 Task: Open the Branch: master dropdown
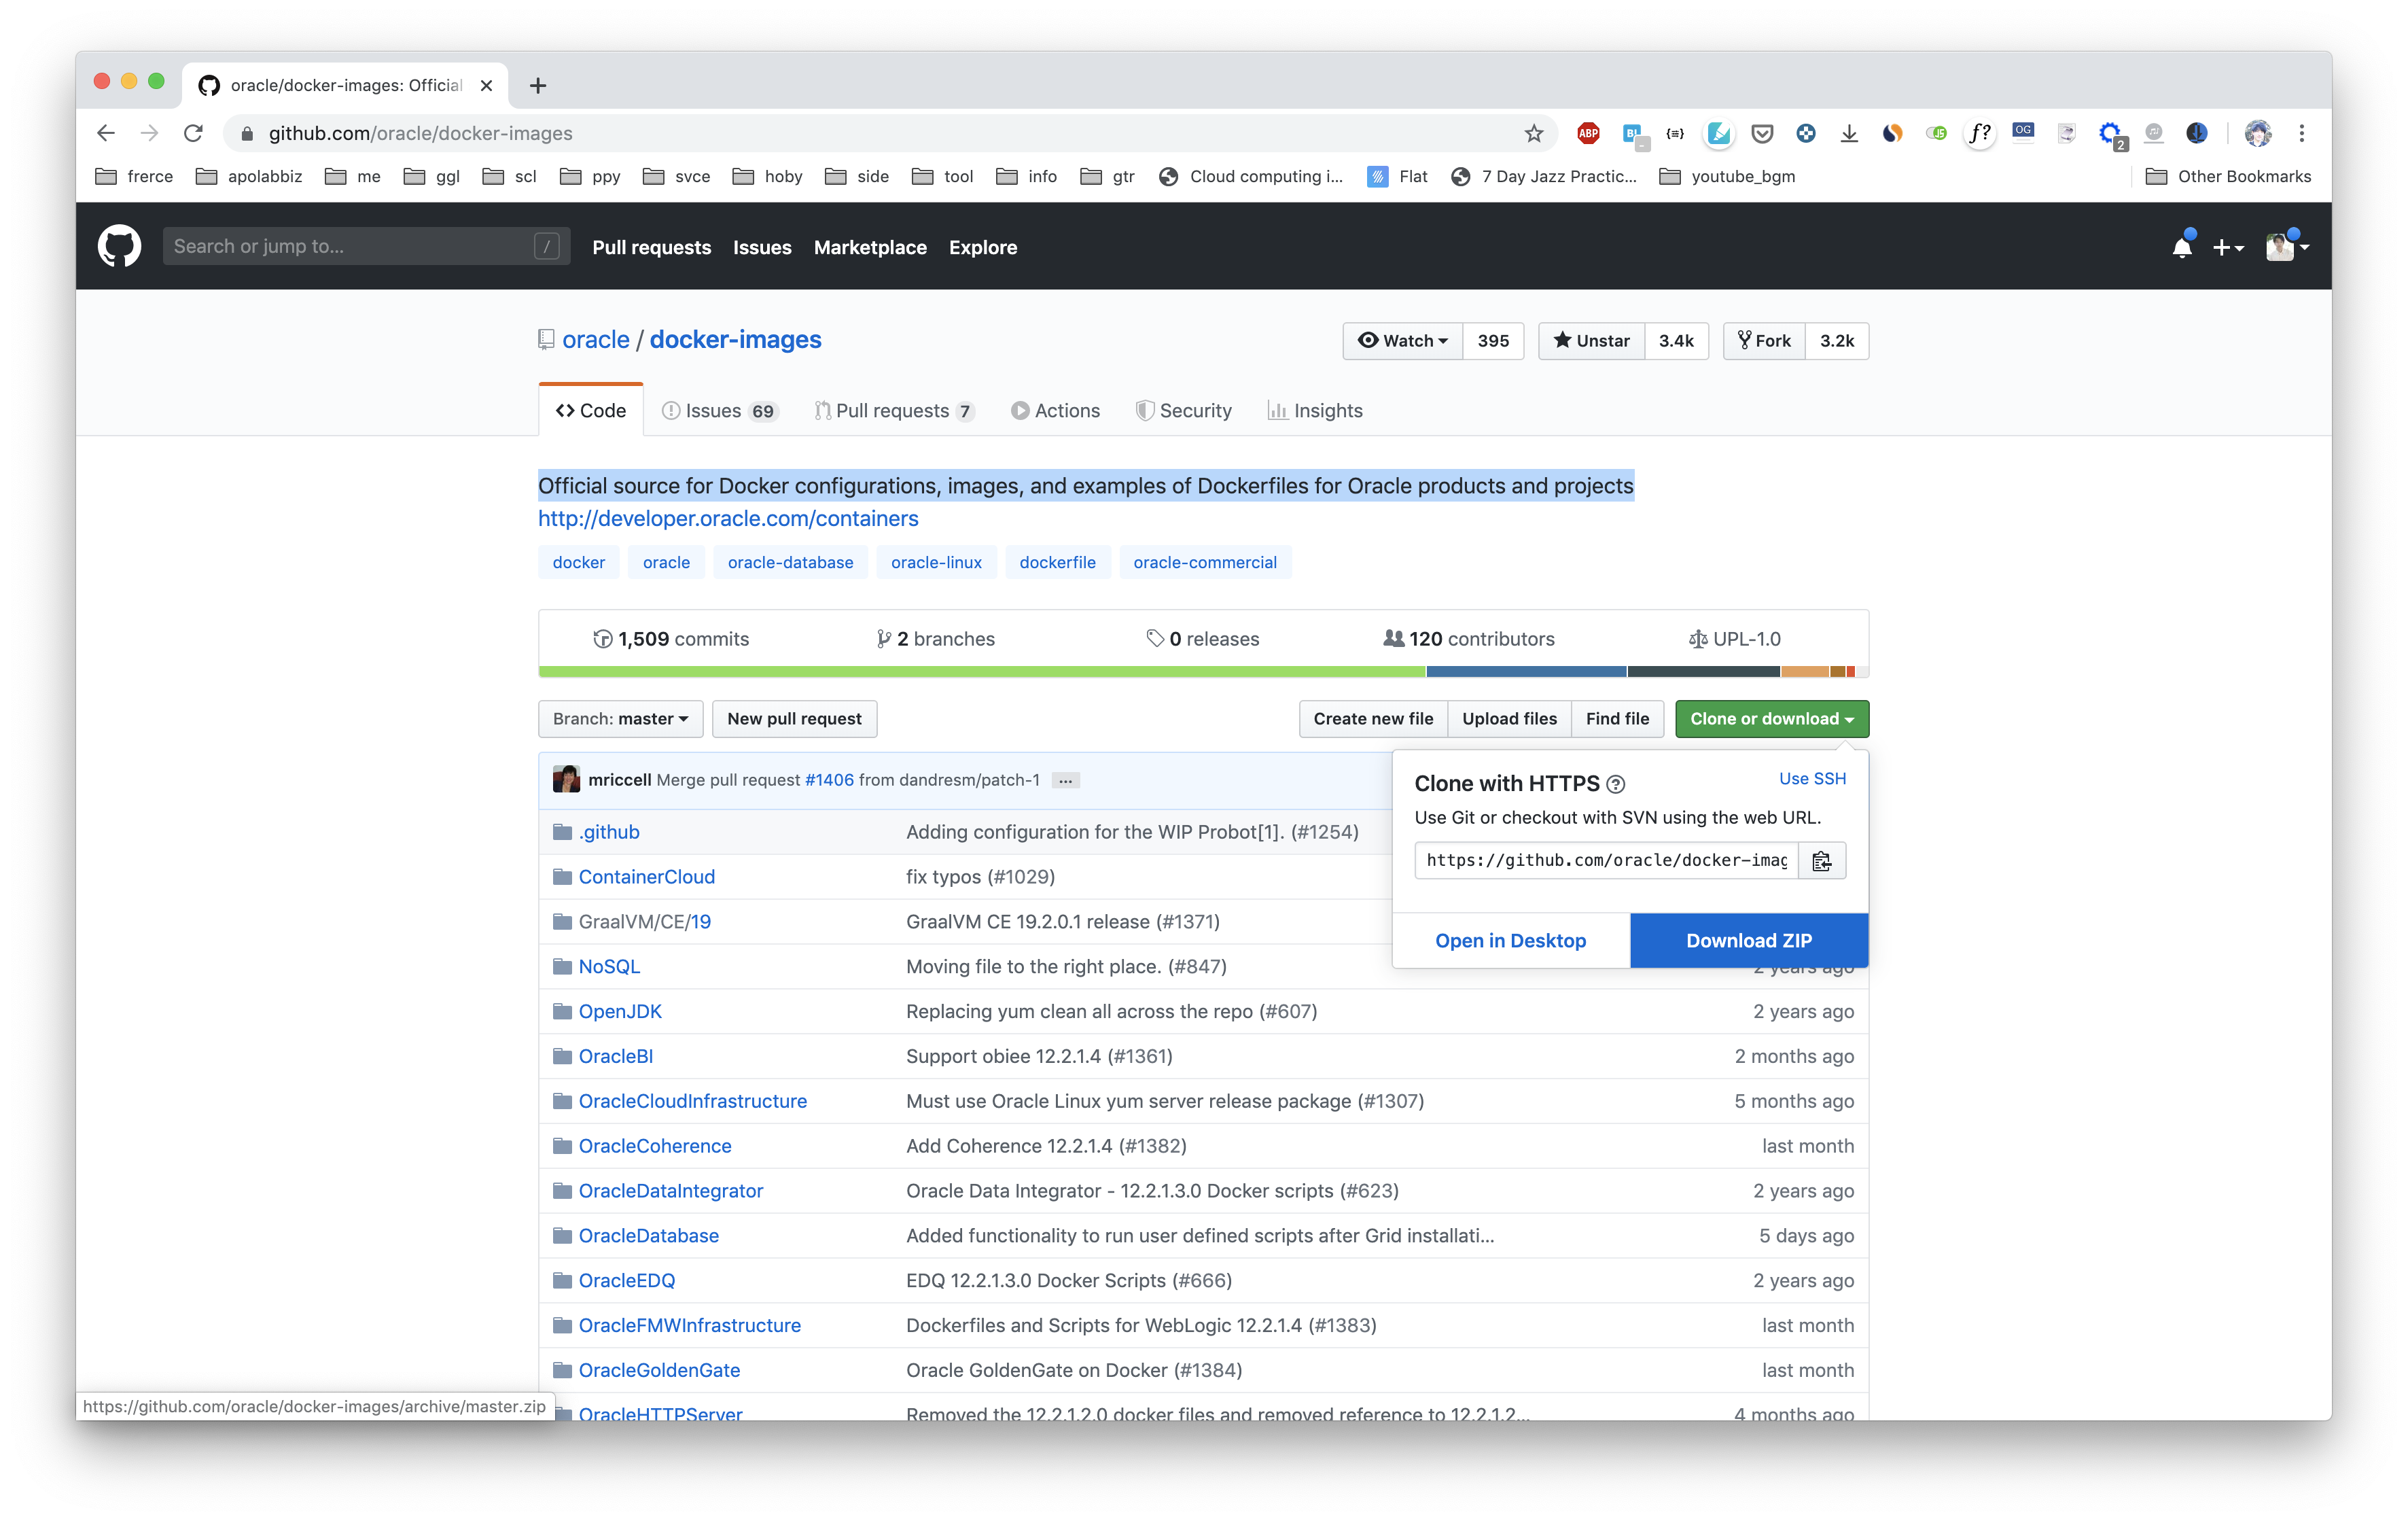(x=620, y=718)
